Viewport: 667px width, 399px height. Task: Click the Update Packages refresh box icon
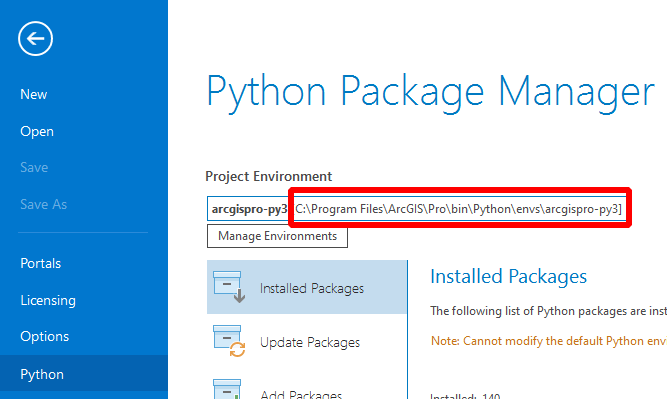pos(229,341)
